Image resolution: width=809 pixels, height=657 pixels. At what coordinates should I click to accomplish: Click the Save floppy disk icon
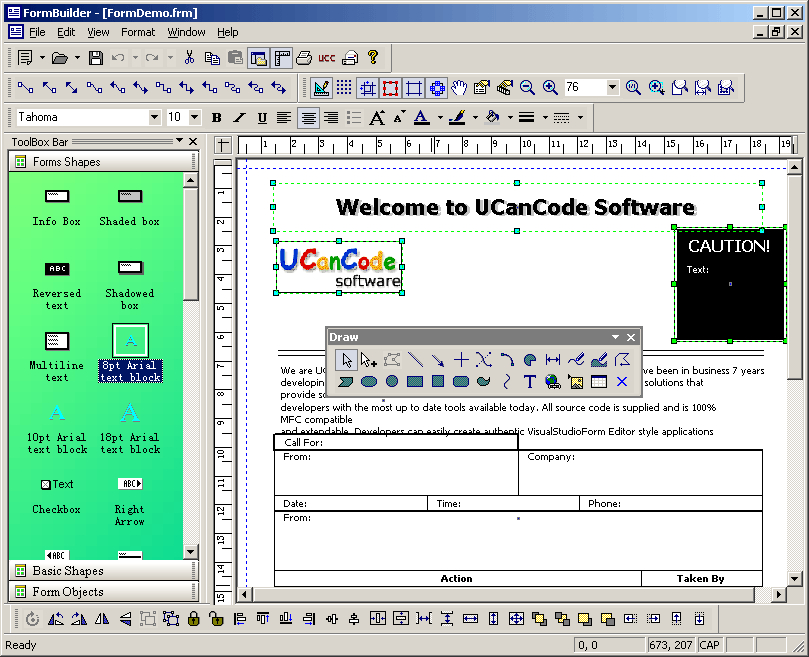(95, 58)
